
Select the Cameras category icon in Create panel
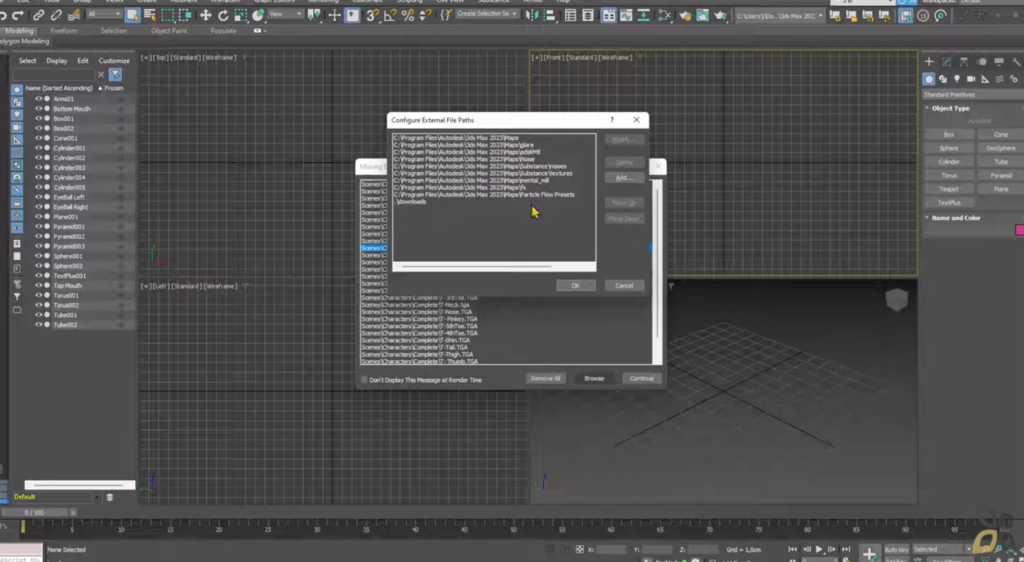point(971,79)
